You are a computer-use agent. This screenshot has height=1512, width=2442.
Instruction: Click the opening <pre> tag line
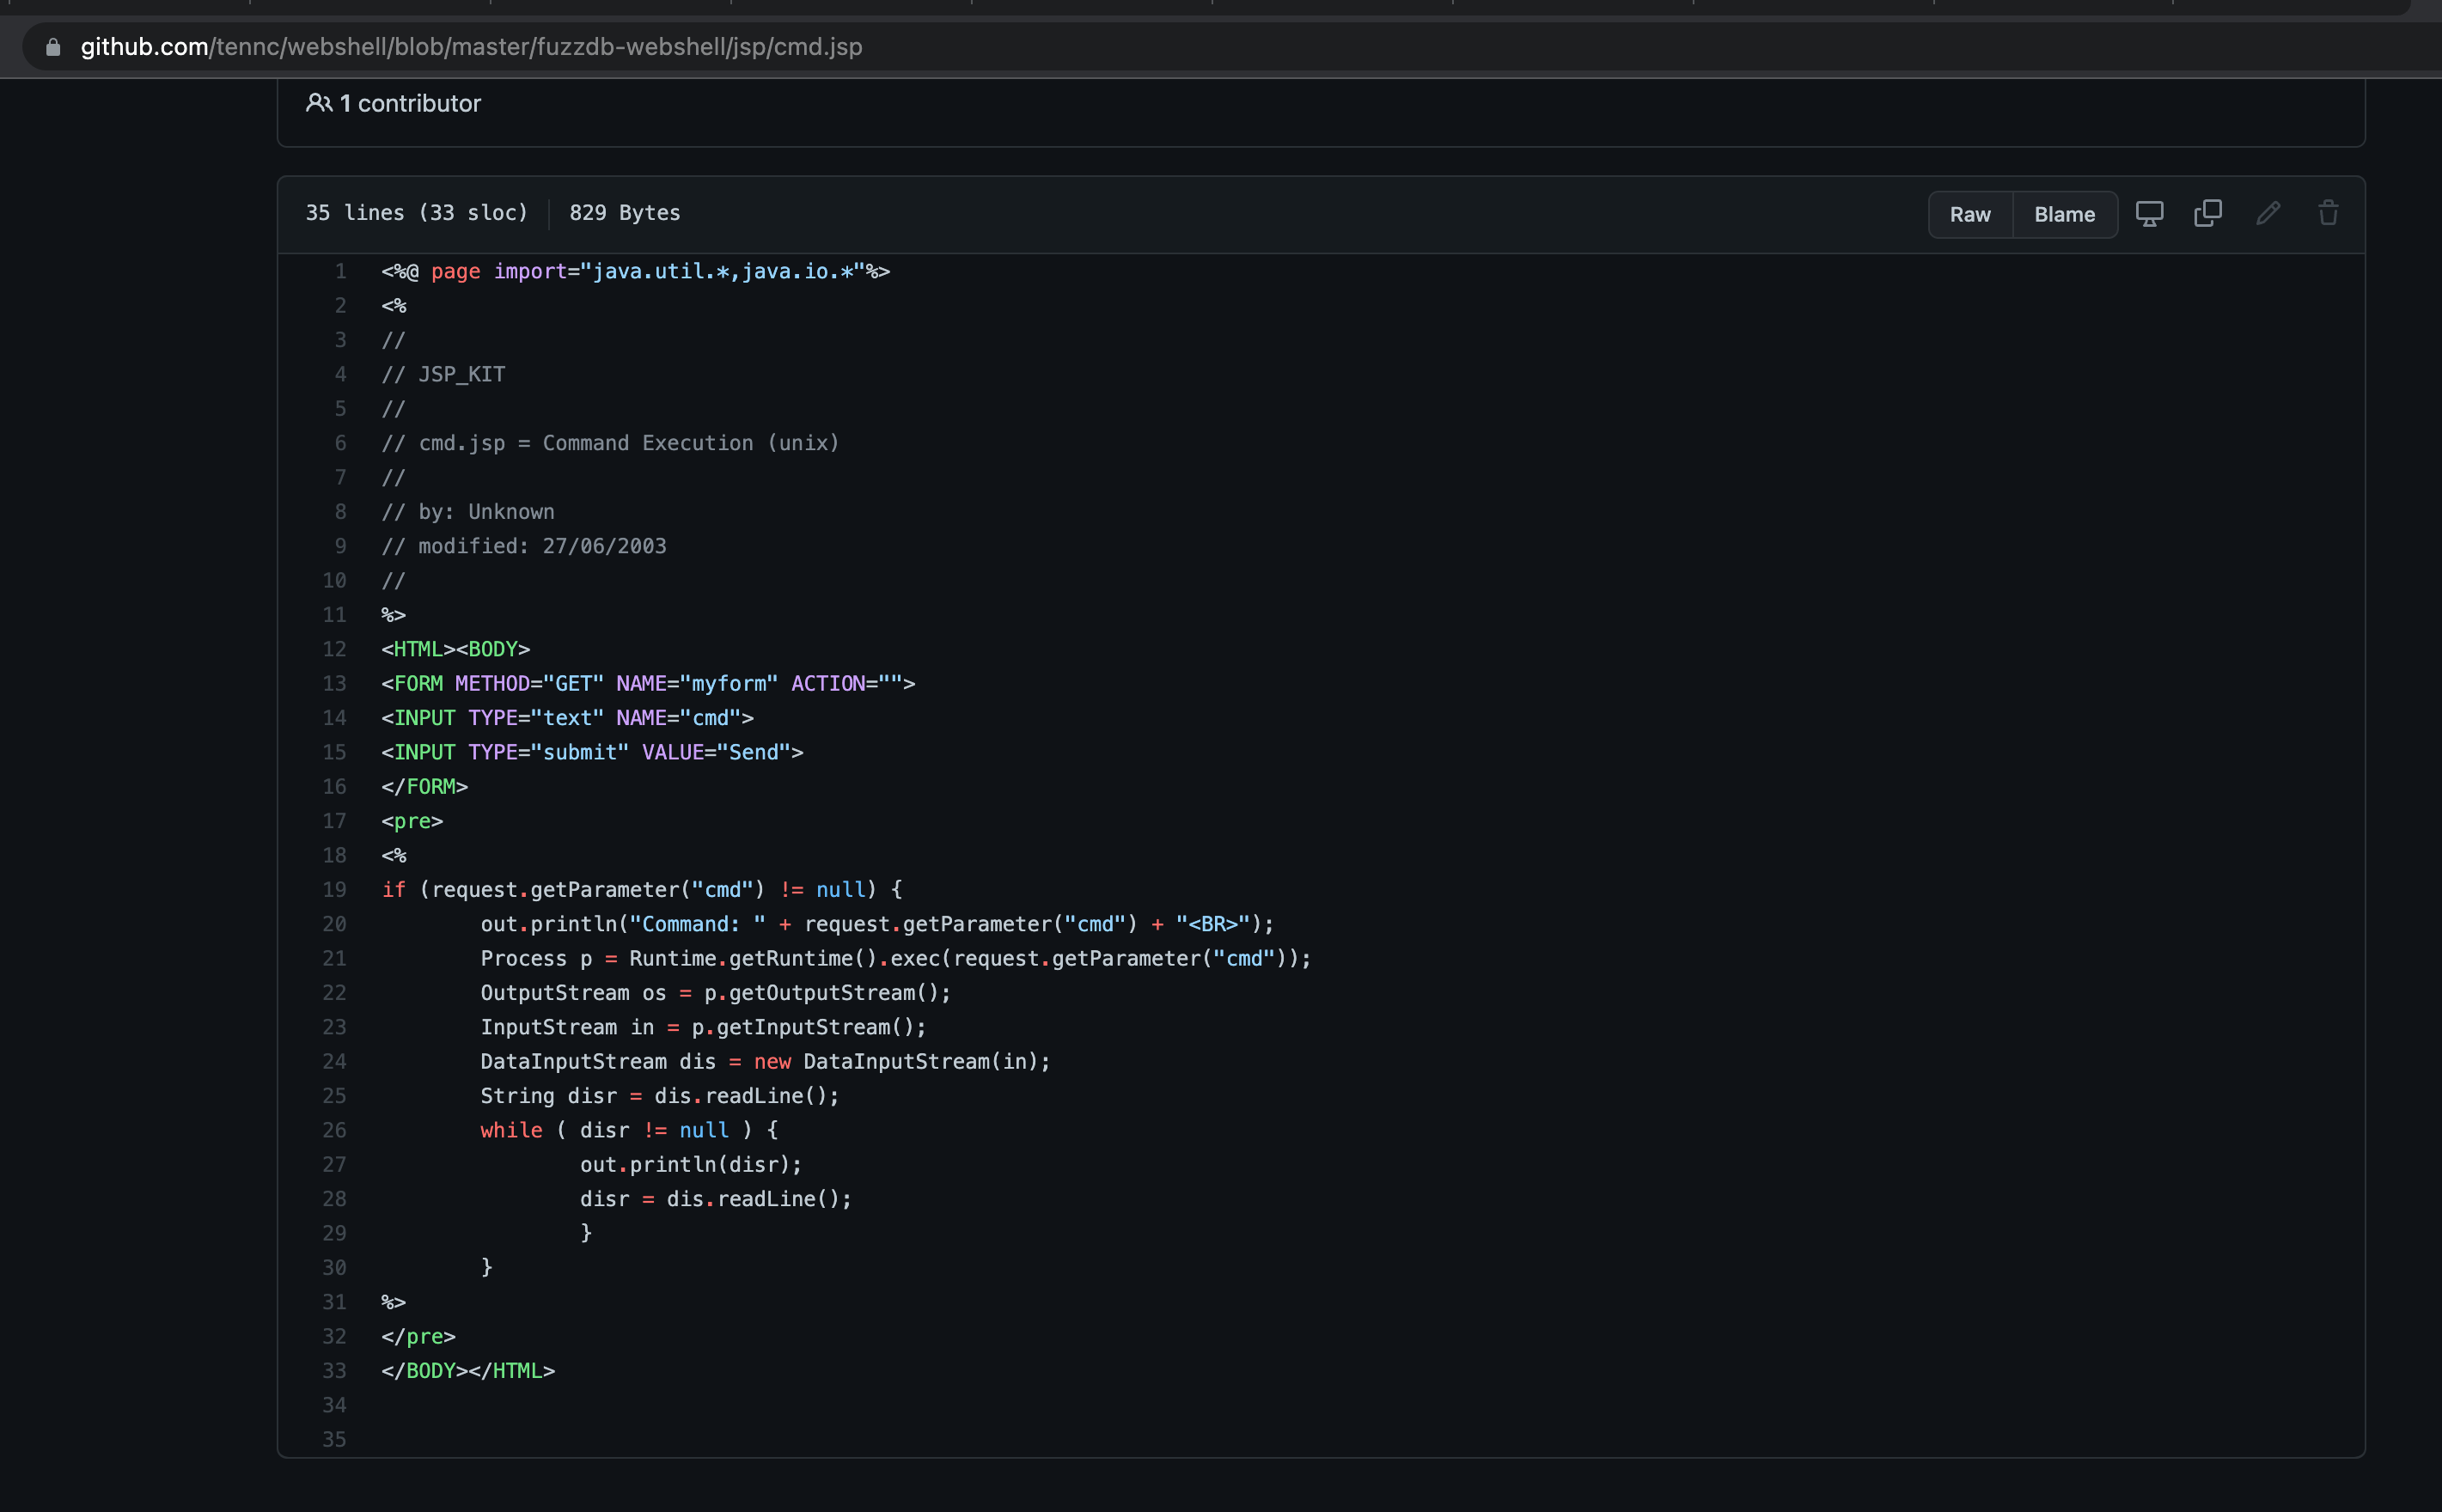tap(412, 821)
